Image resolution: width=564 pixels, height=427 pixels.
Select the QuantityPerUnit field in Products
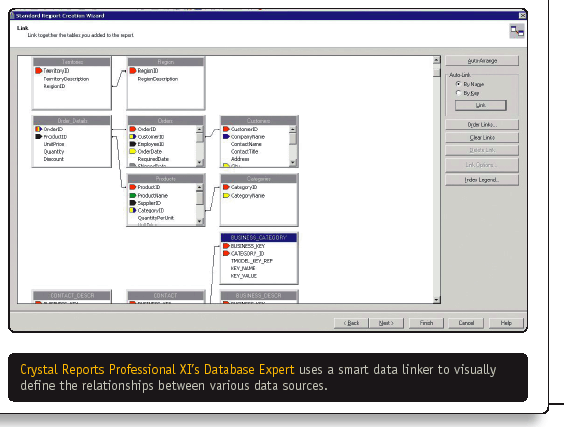pos(156,218)
